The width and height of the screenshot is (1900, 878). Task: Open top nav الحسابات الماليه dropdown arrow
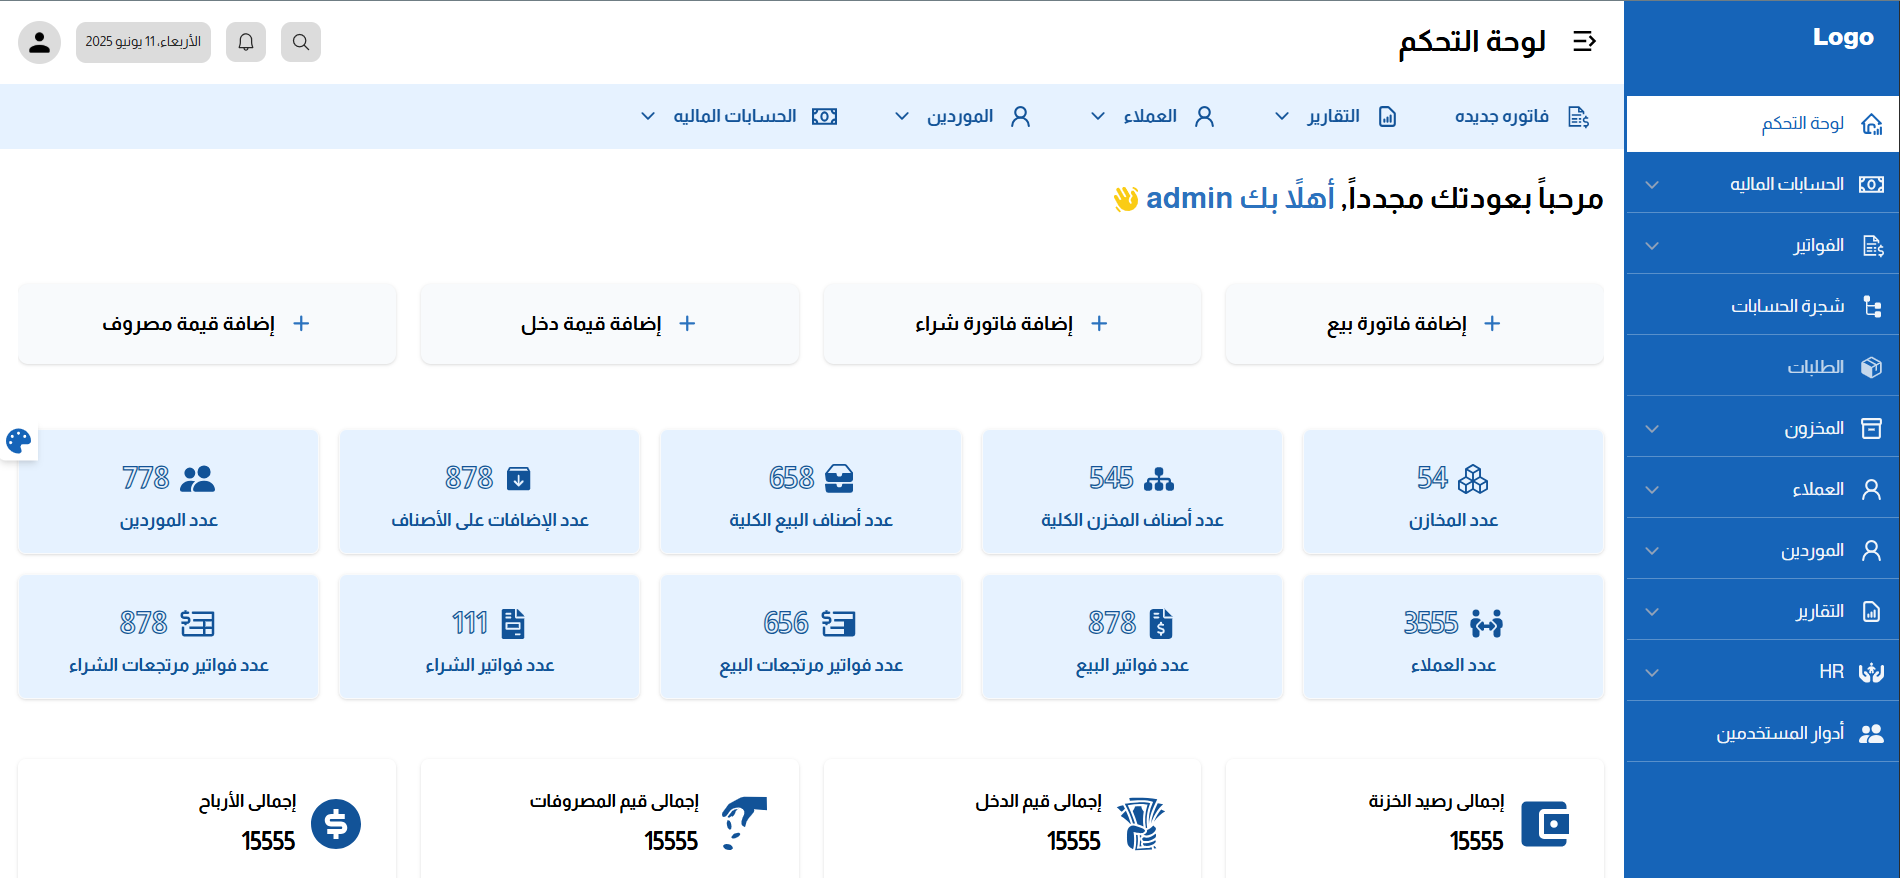[648, 117]
